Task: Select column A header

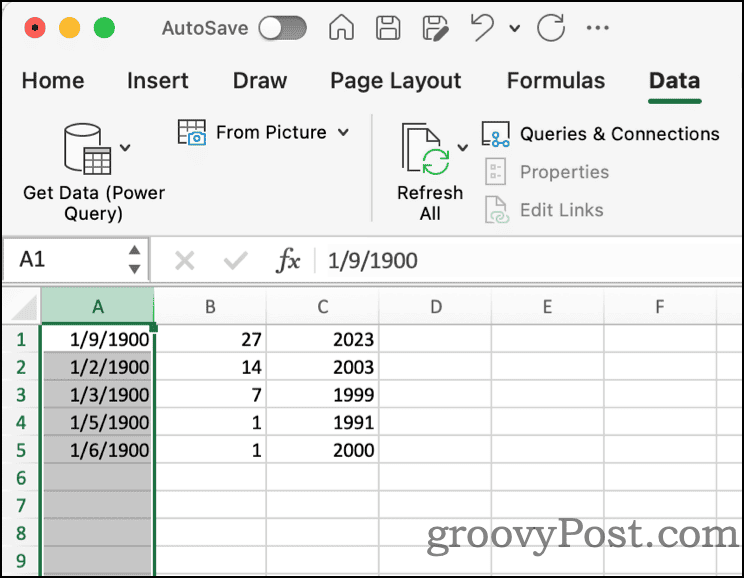Action: [98, 307]
